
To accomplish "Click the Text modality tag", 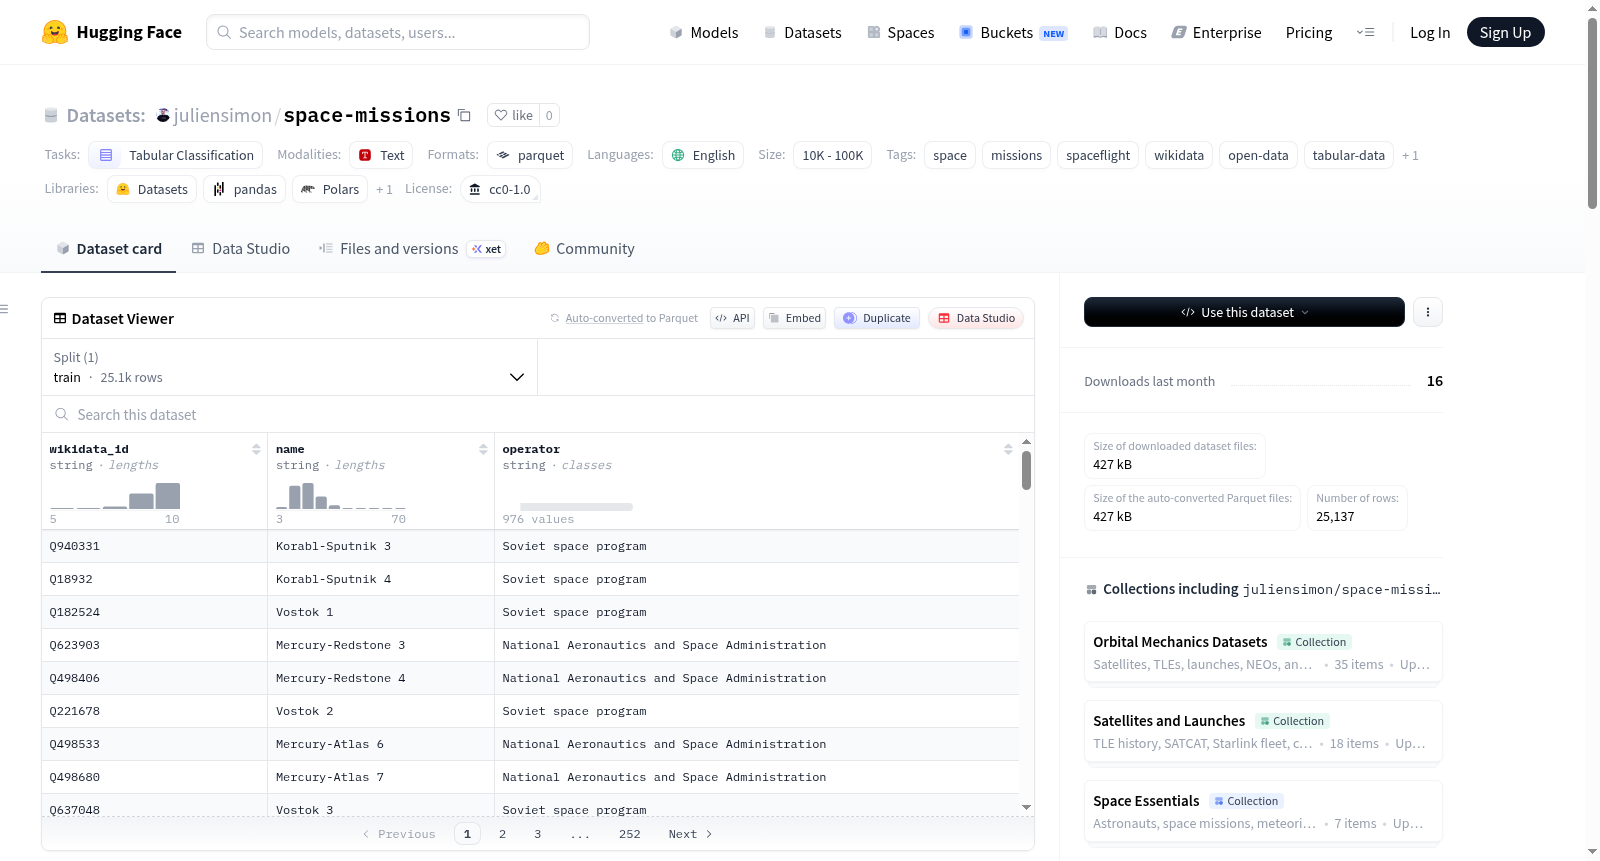I will point(381,155).
